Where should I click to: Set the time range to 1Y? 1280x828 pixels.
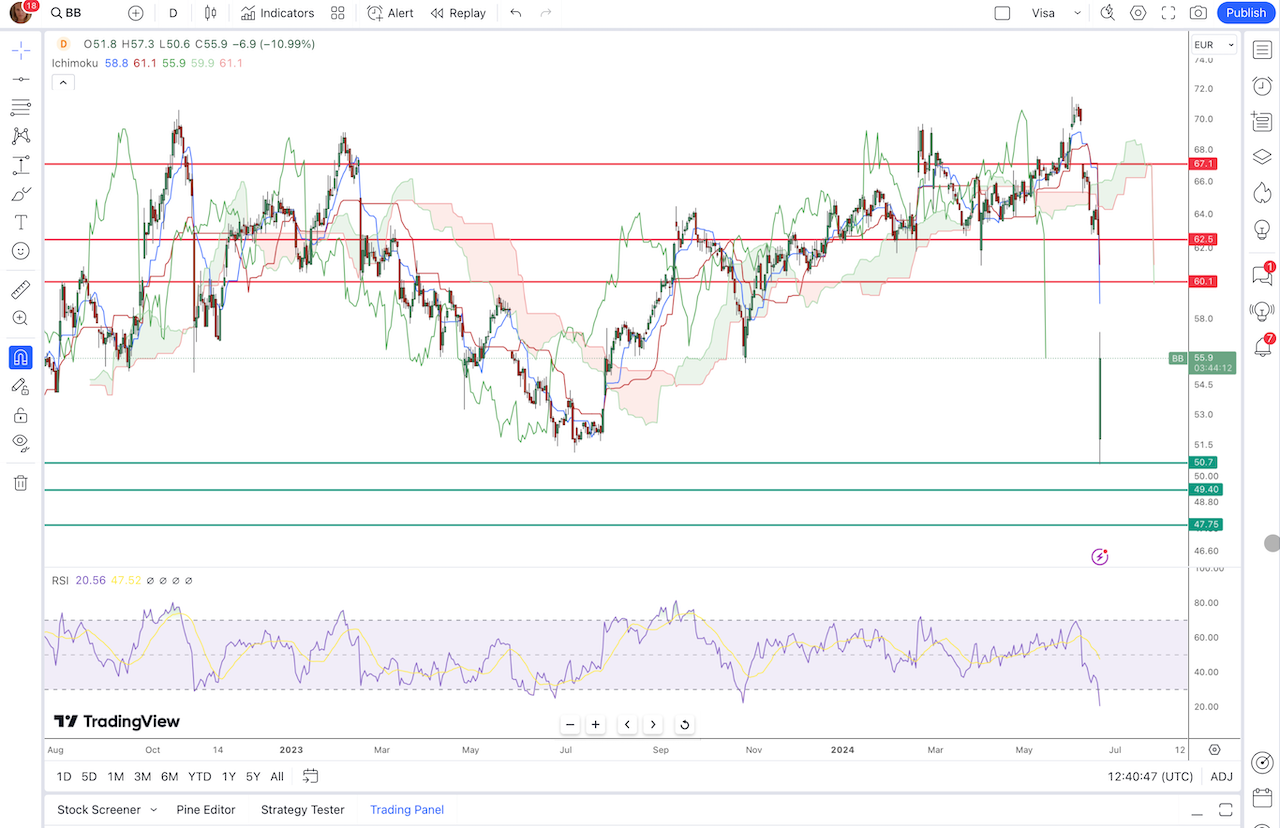229,776
